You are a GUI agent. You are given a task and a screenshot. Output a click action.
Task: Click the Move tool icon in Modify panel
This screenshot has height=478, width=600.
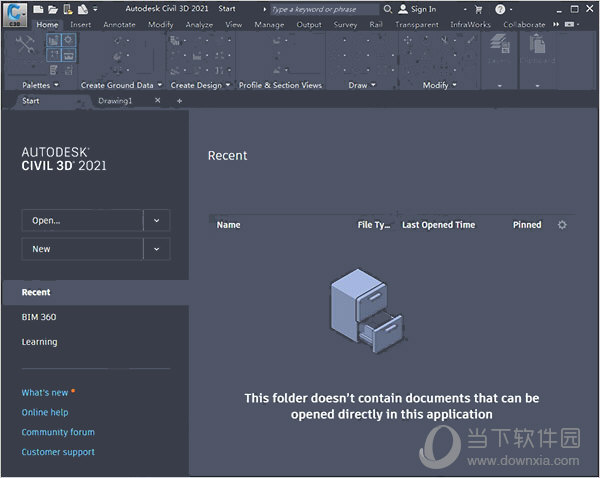[x=408, y=40]
